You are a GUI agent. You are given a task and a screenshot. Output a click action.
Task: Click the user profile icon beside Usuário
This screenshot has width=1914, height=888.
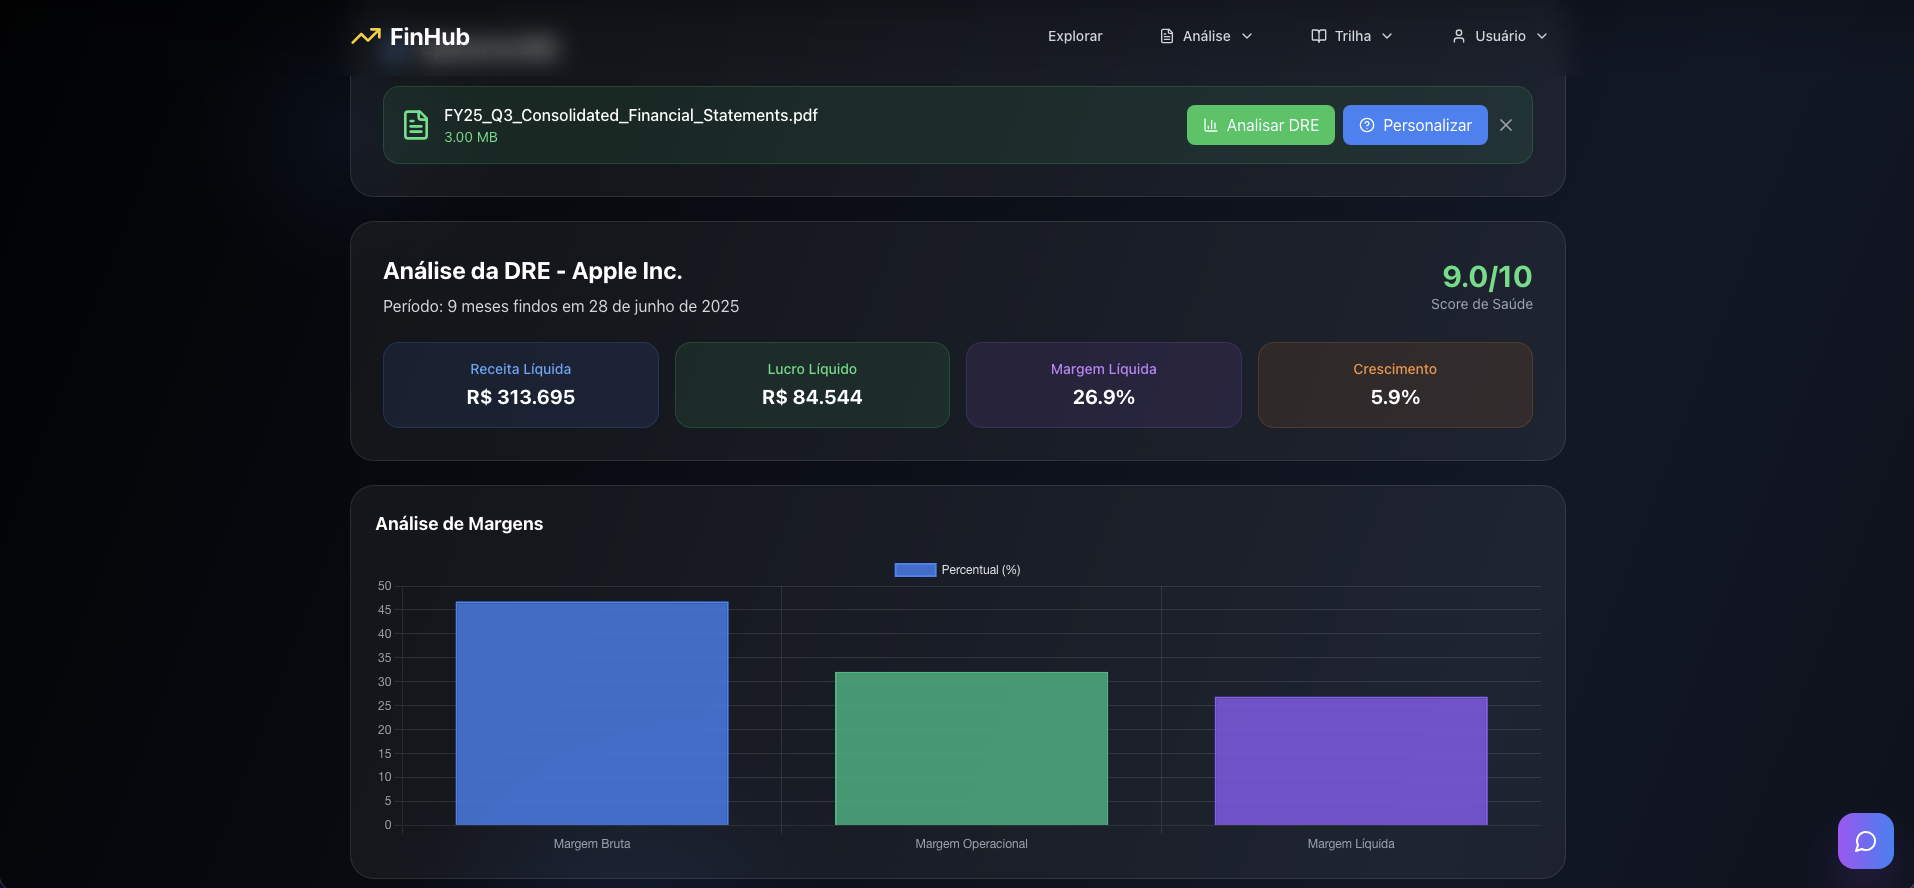pyautogui.click(x=1459, y=36)
